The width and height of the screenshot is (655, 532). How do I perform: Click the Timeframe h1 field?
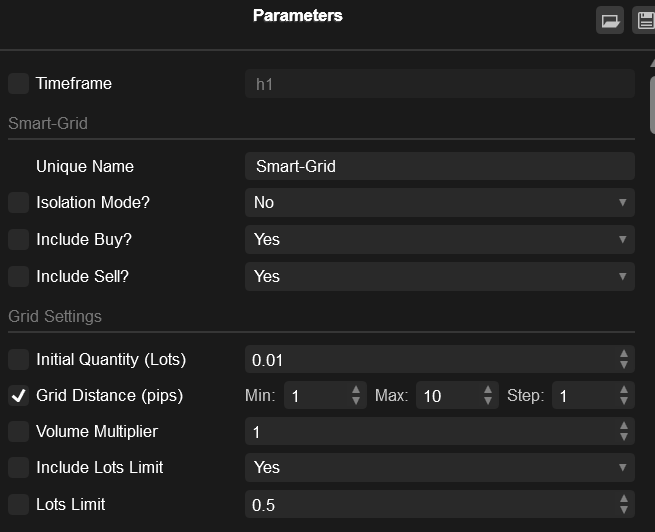click(439, 84)
